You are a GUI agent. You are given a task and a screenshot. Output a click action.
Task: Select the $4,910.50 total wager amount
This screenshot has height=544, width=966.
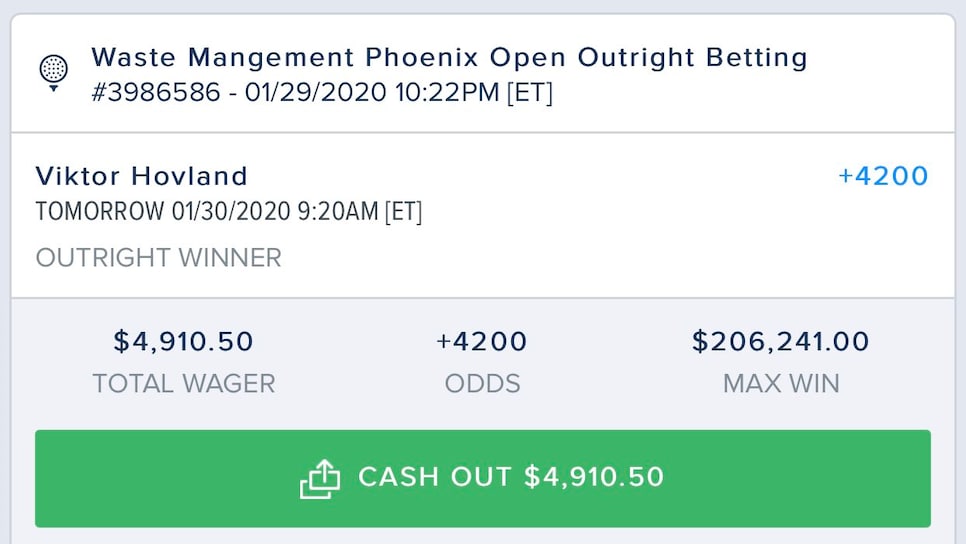tap(184, 341)
